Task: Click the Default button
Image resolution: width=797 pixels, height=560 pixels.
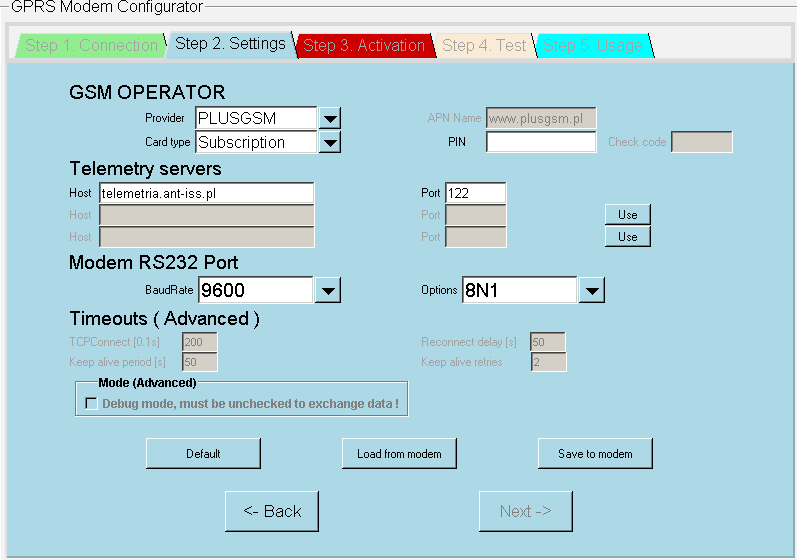Action: coord(203,453)
